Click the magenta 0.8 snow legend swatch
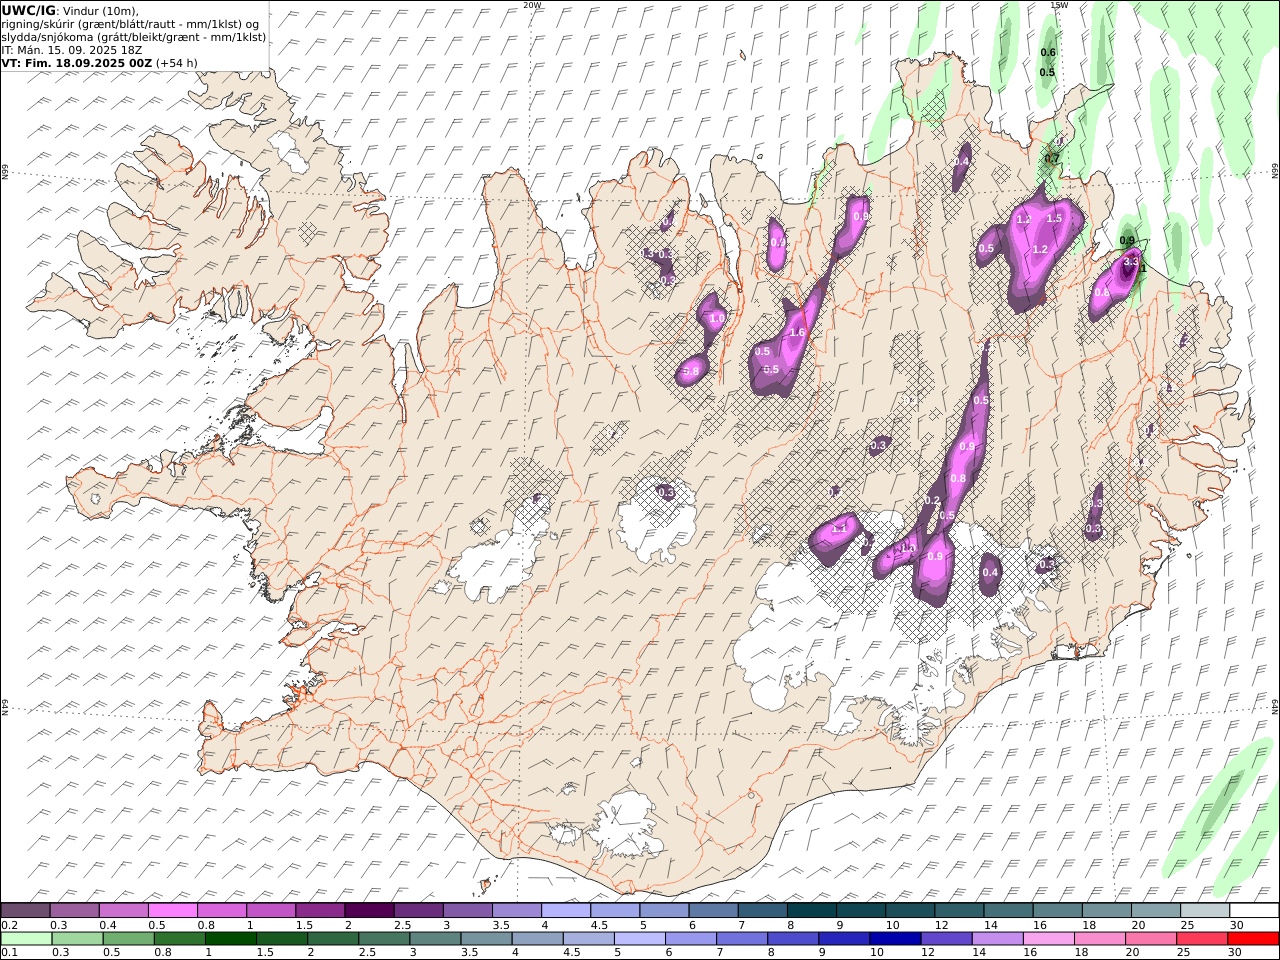This screenshot has width=1280, height=960. [x=222, y=910]
